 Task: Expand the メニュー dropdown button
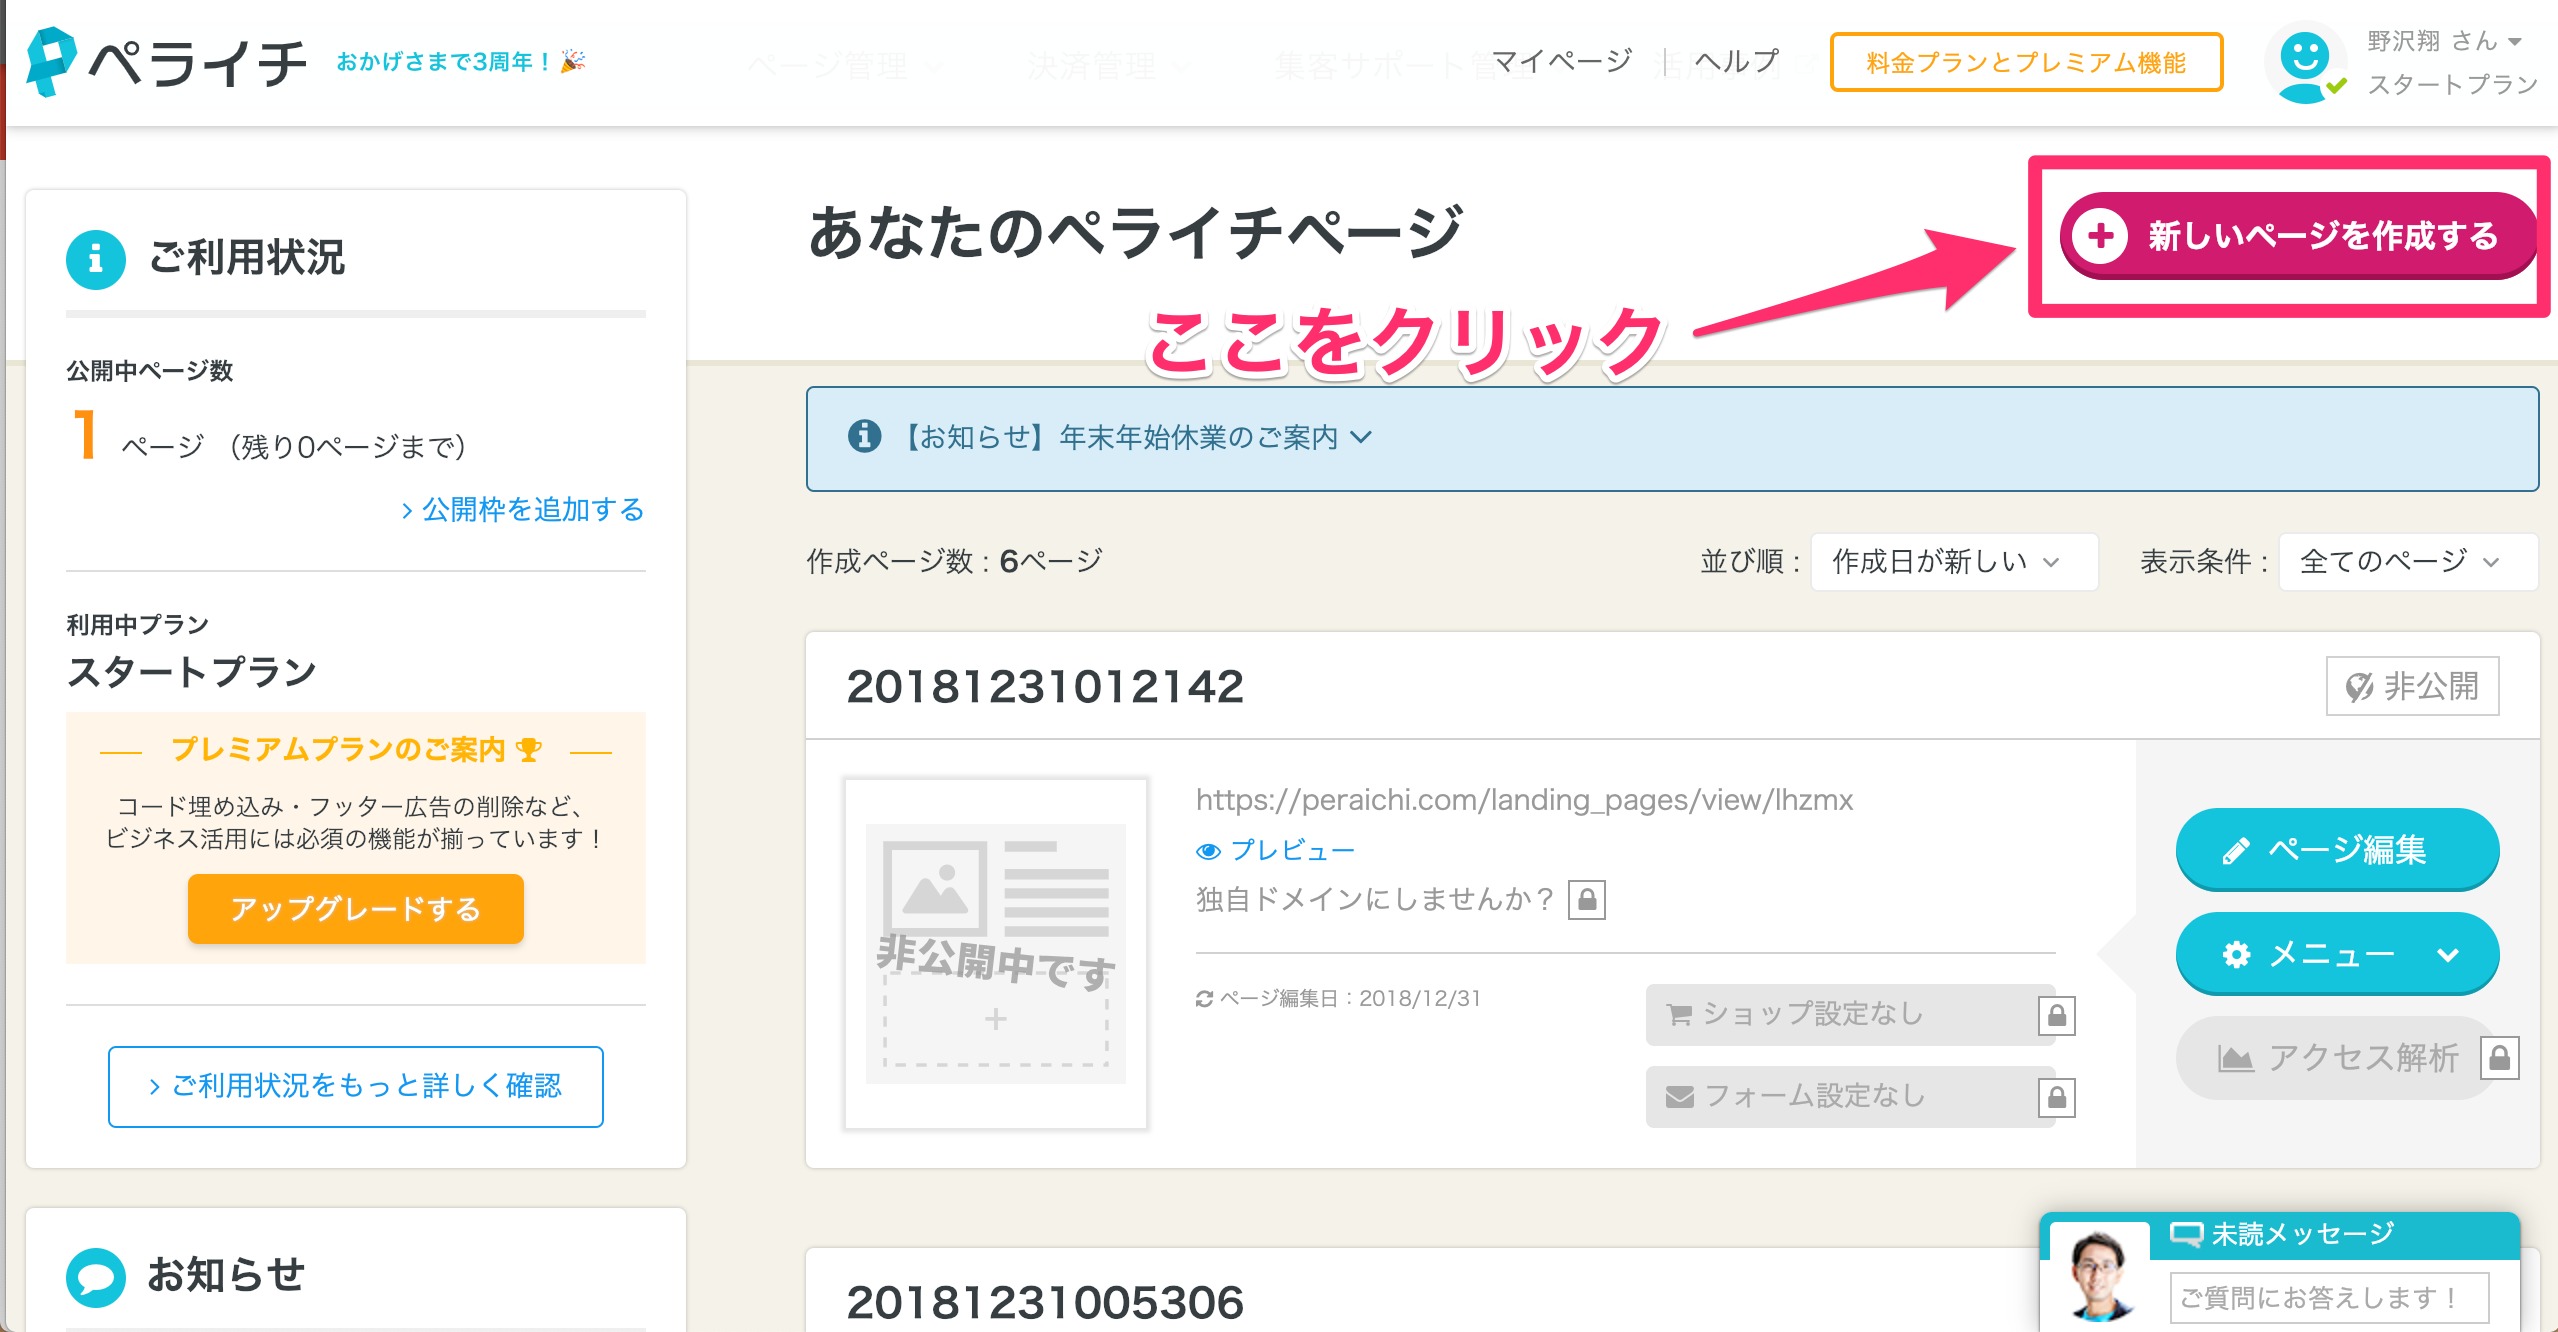coord(2337,953)
